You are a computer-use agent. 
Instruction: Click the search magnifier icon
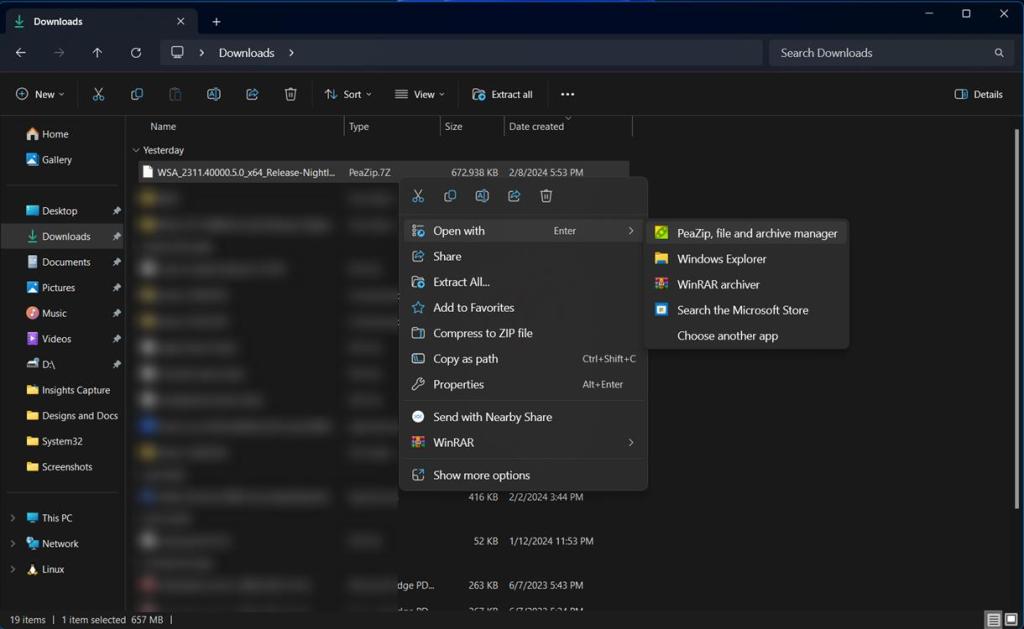[x=999, y=53]
